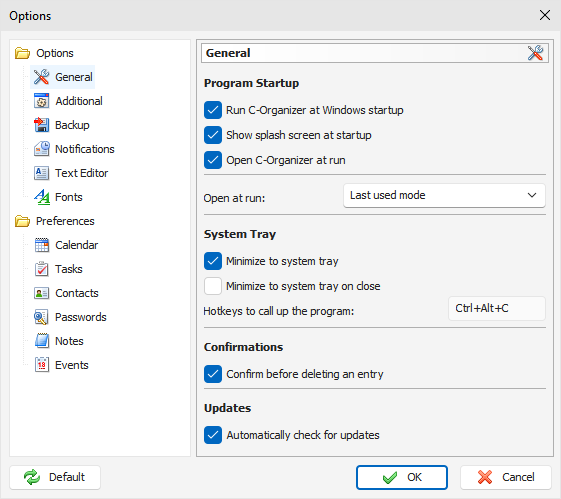This screenshot has width=561, height=499.
Task: Click the Contacts card icon
Action: click(42, 293)
